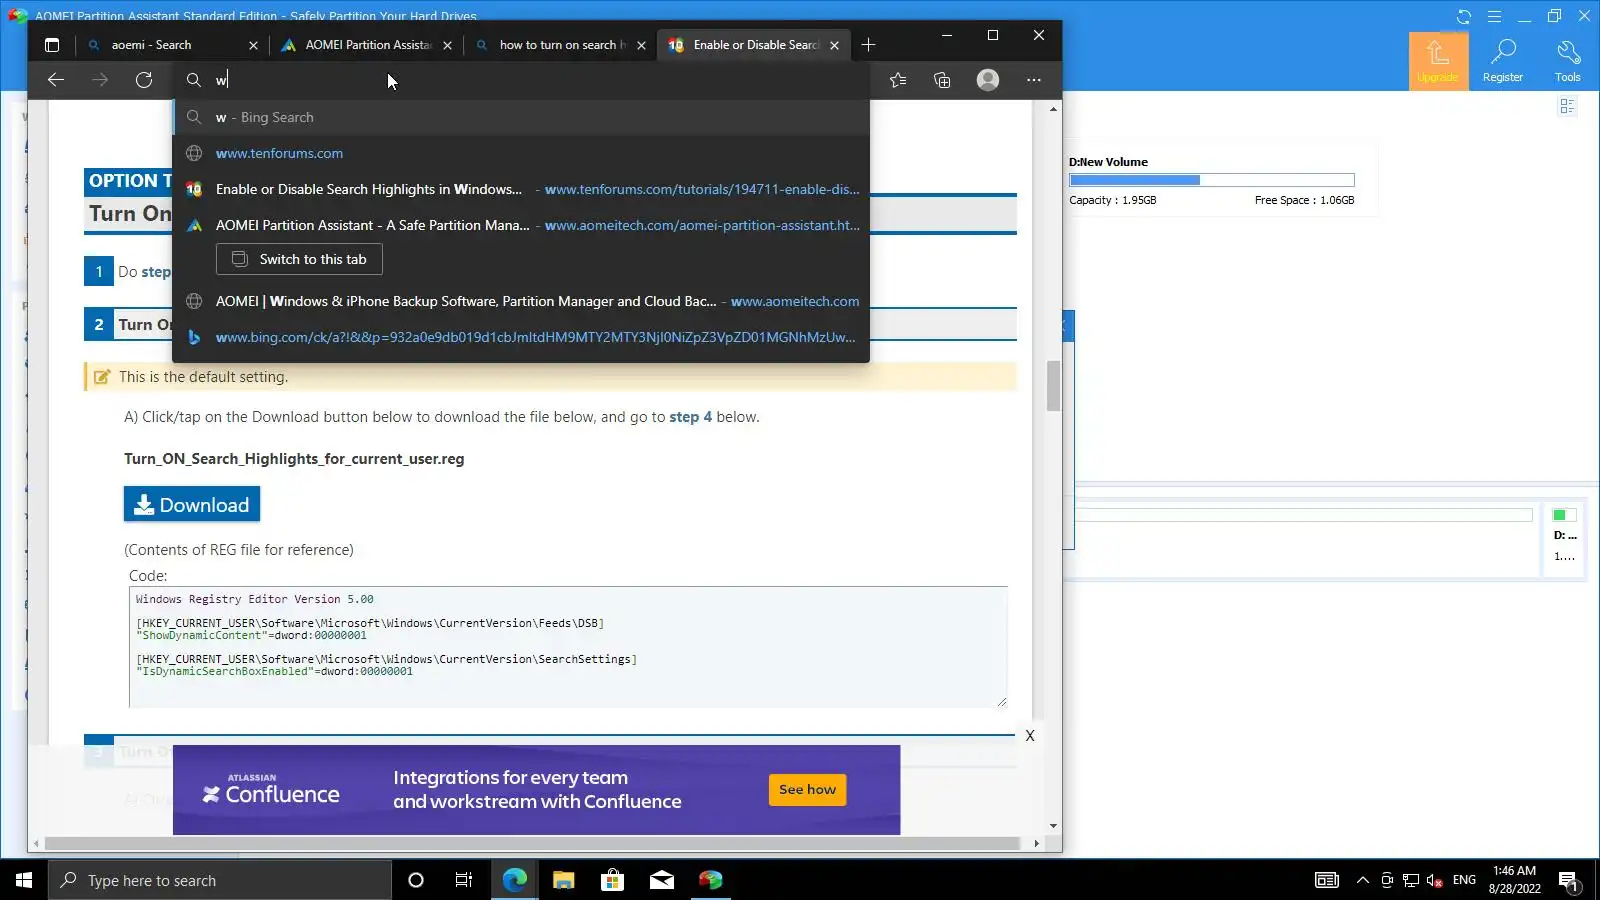Choose 'w - Bing Search' suggestion
This screenshot has height=900, width=1600.
pos(521,117)
